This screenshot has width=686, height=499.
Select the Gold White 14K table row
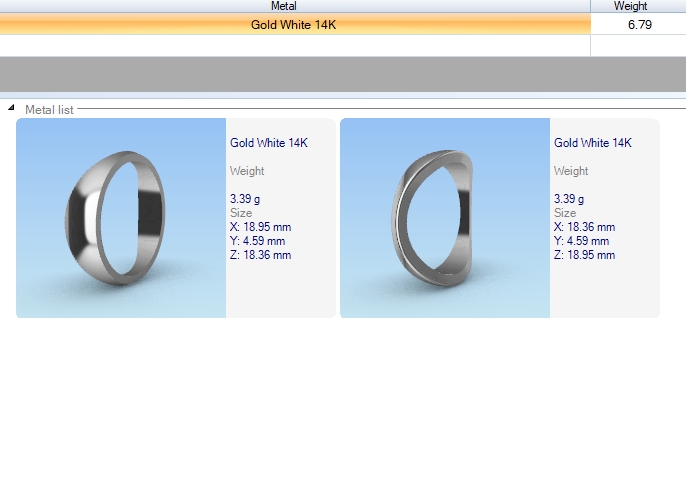pyautogui.click(x=293, y=24)
